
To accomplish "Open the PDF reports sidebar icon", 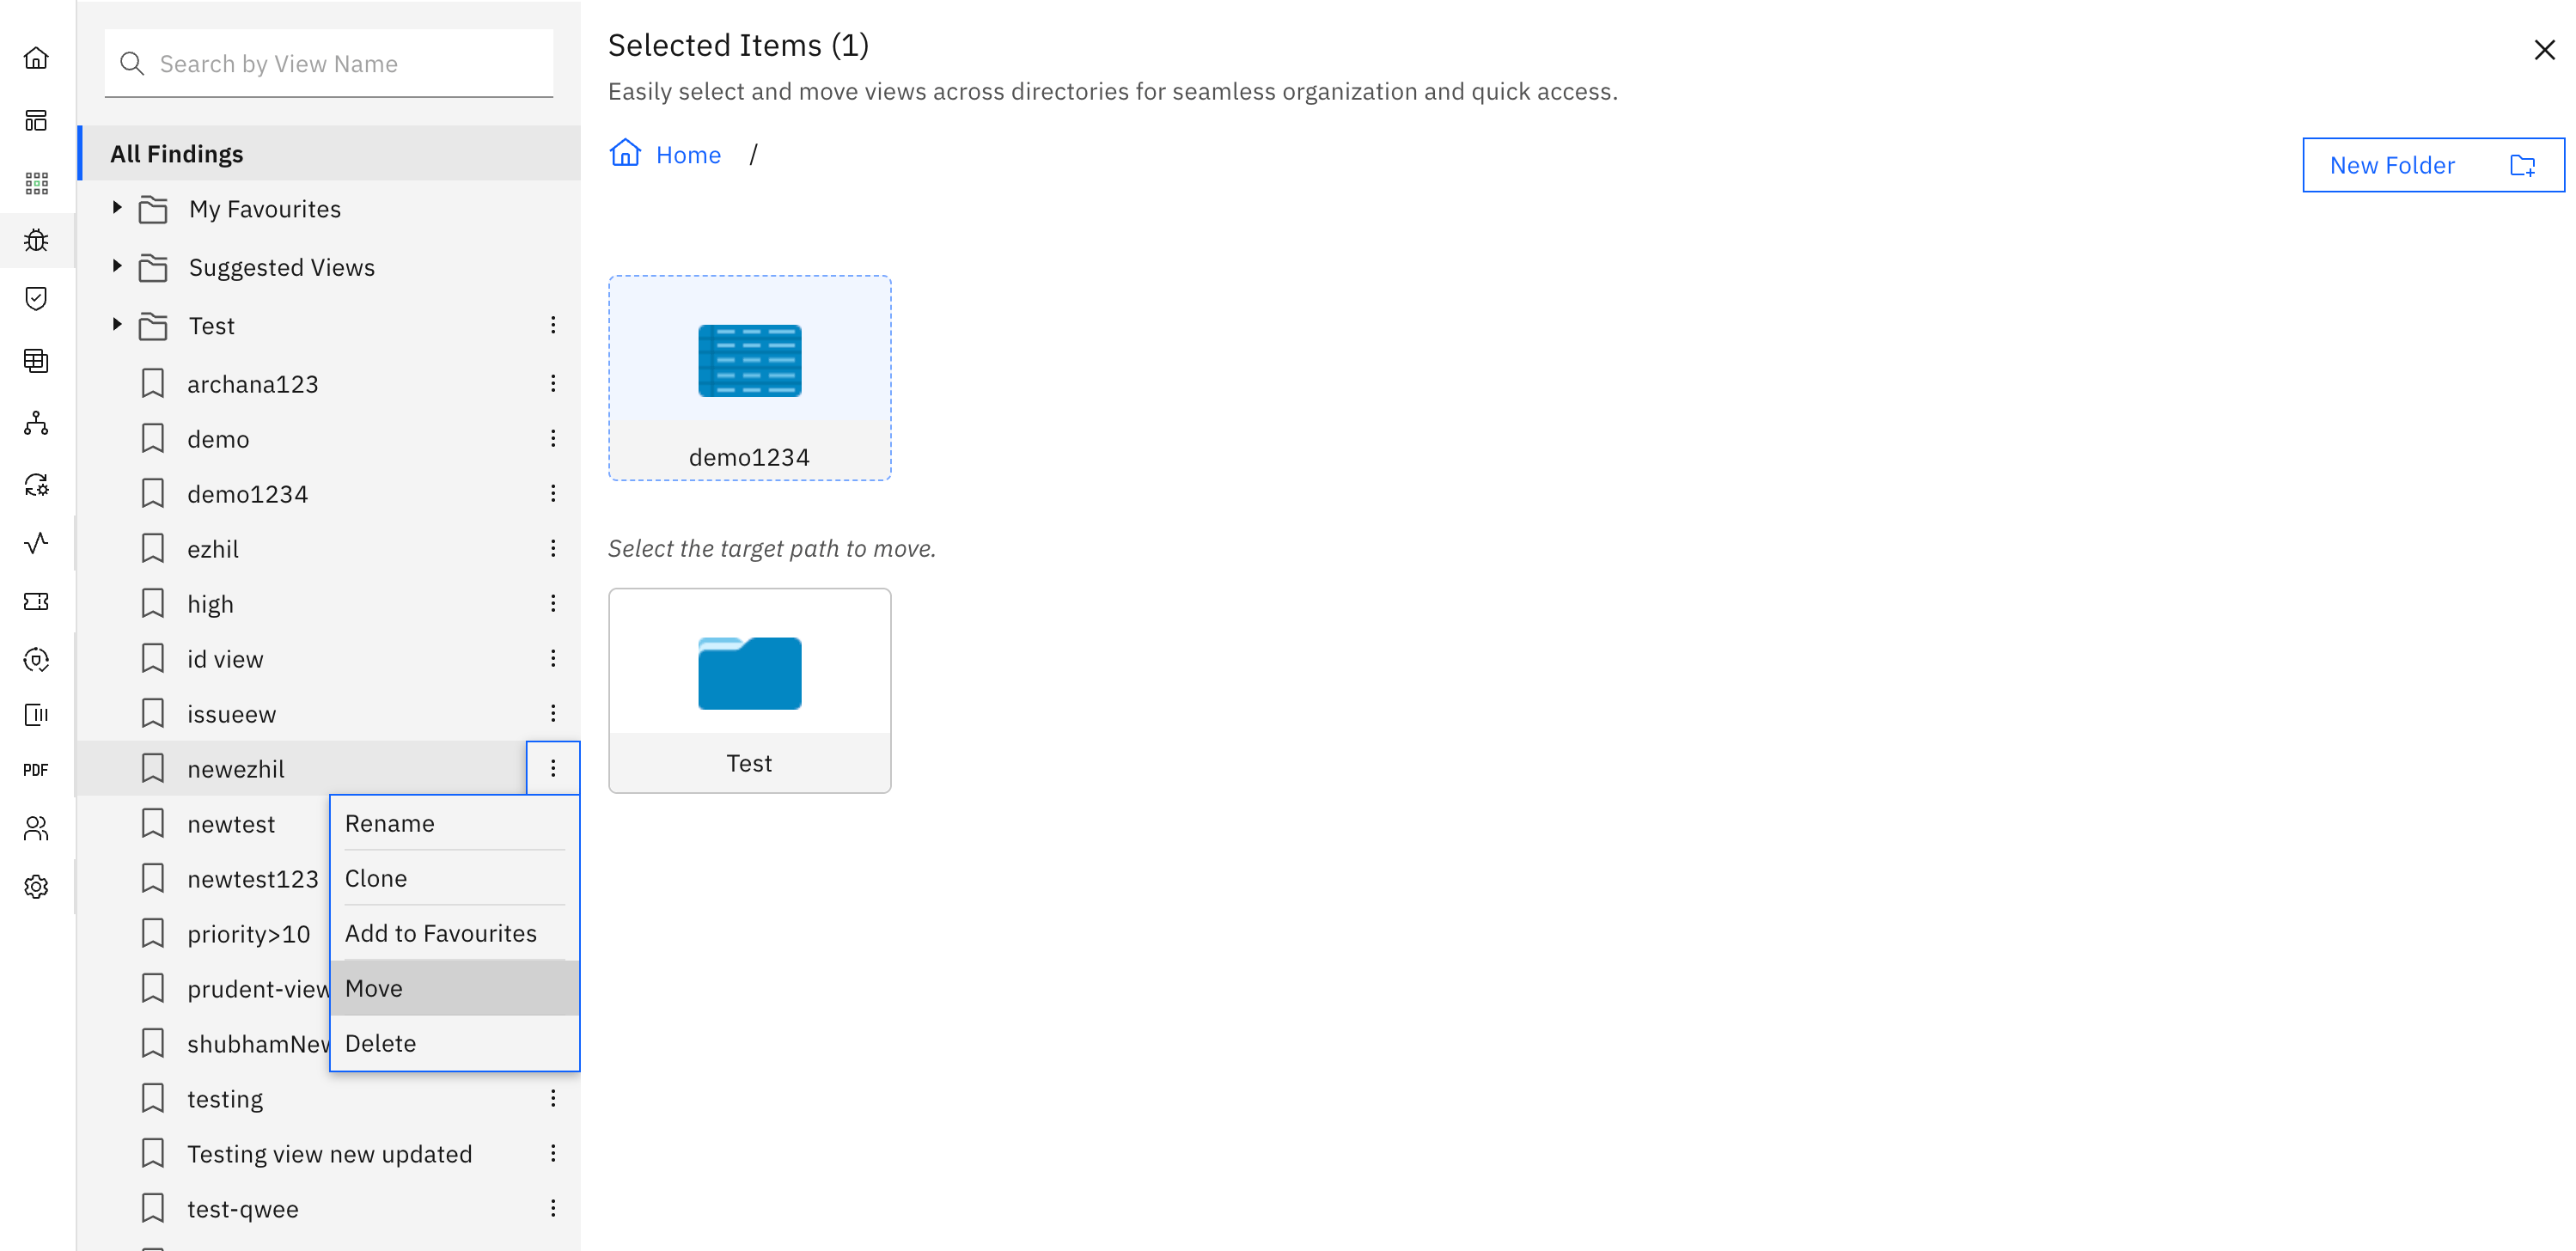I will [x=36, y=770].
